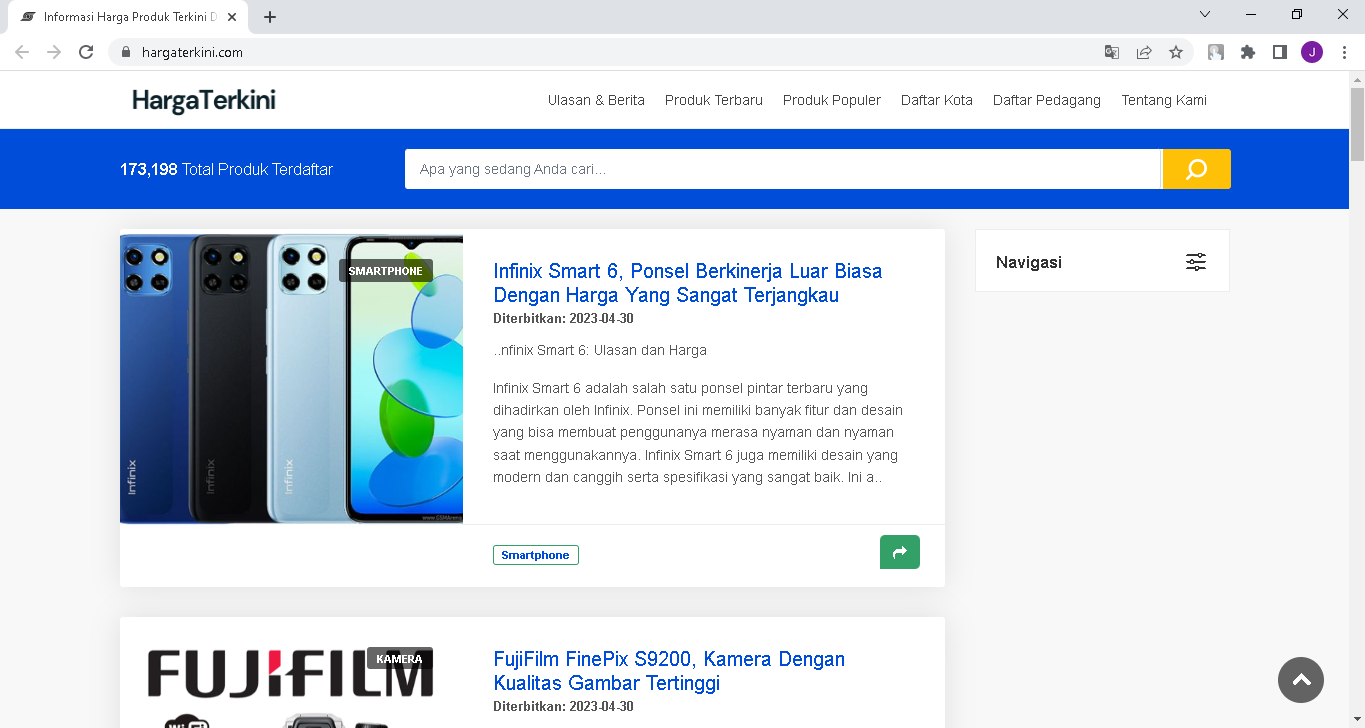The width and height of the screenshot is (1365, 728).
Task: Go back with the browser back arrow
Action: point(22,52)
